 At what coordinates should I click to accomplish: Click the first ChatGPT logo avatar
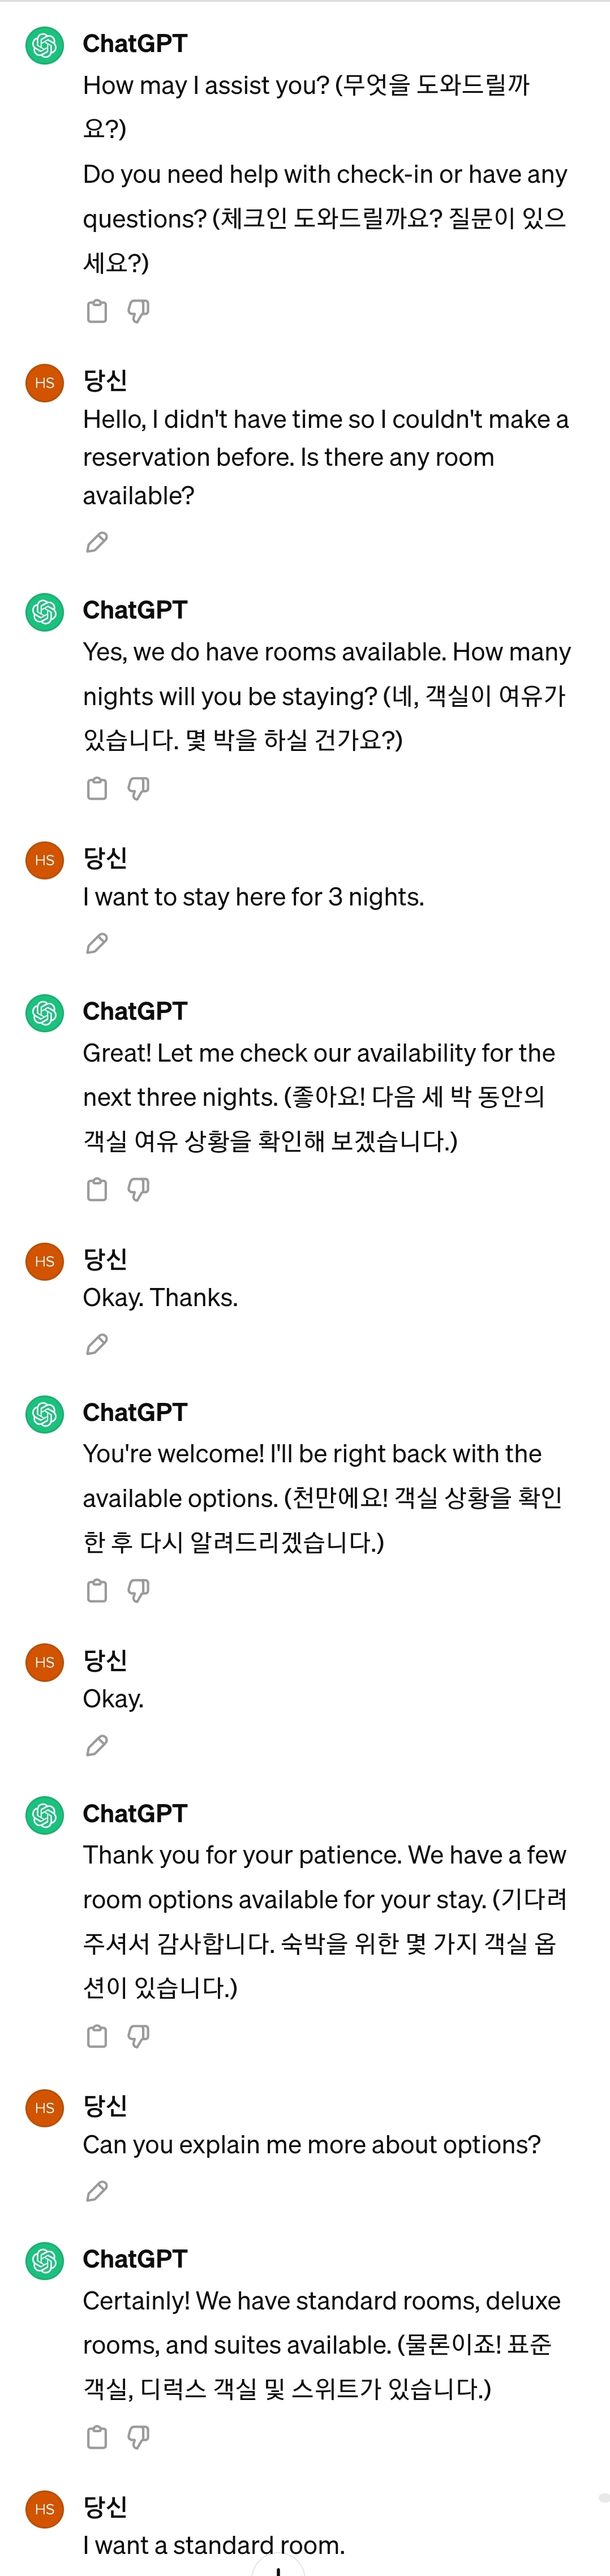tap(44, 45)
